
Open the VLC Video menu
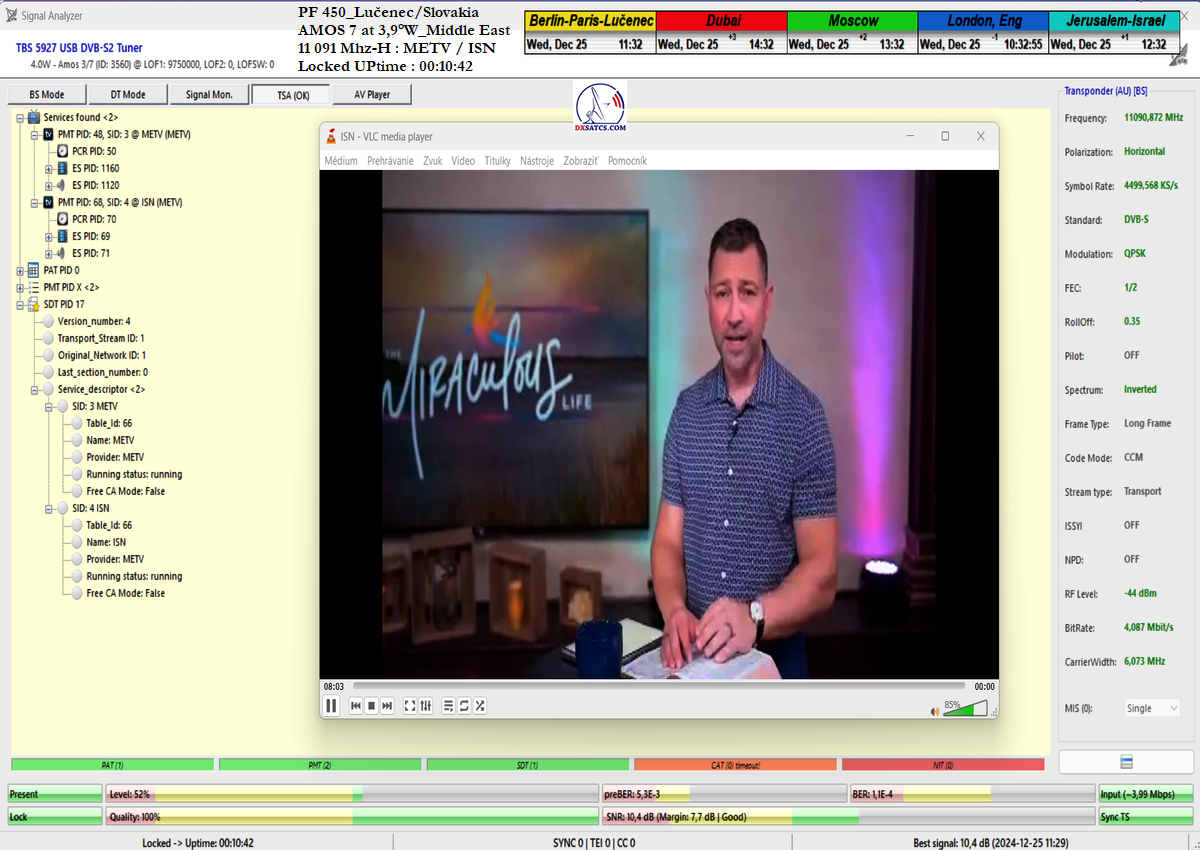(x=462, y=161)
